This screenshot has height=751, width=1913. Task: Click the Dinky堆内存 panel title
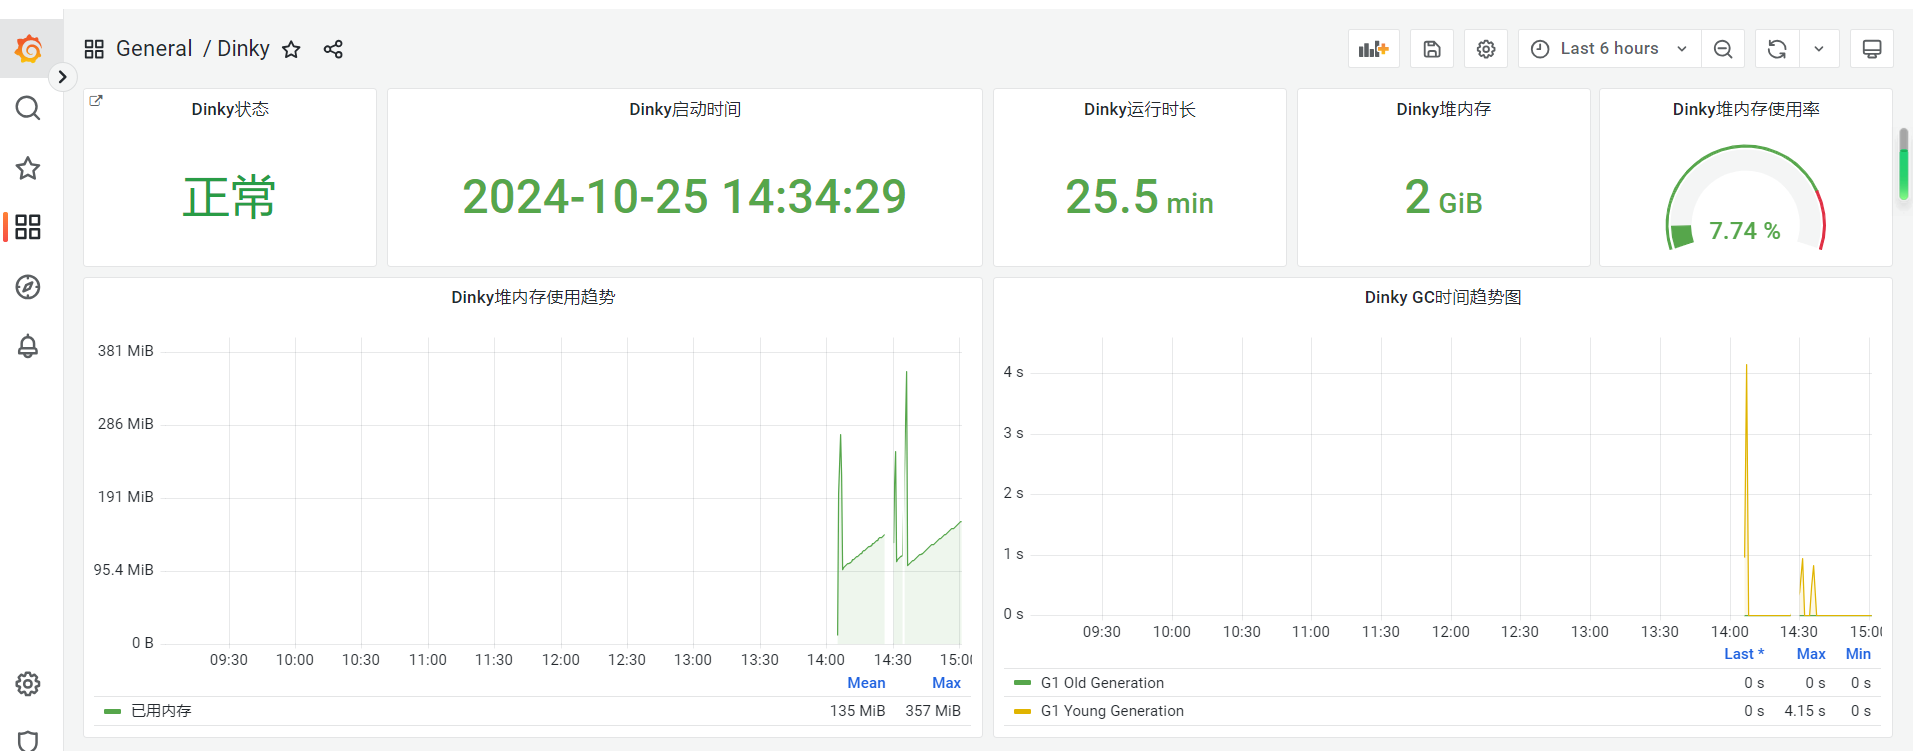coord(1444,109)
